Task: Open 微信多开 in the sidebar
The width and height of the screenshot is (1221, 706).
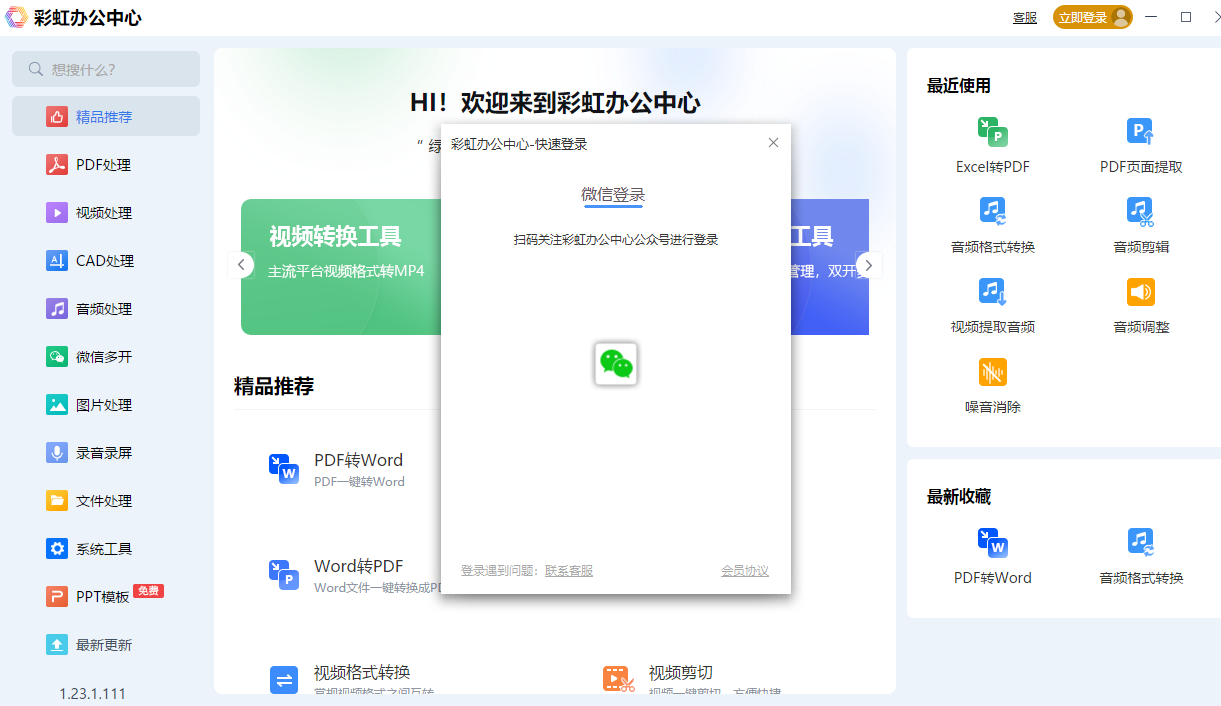Action: tap(105, 356)
